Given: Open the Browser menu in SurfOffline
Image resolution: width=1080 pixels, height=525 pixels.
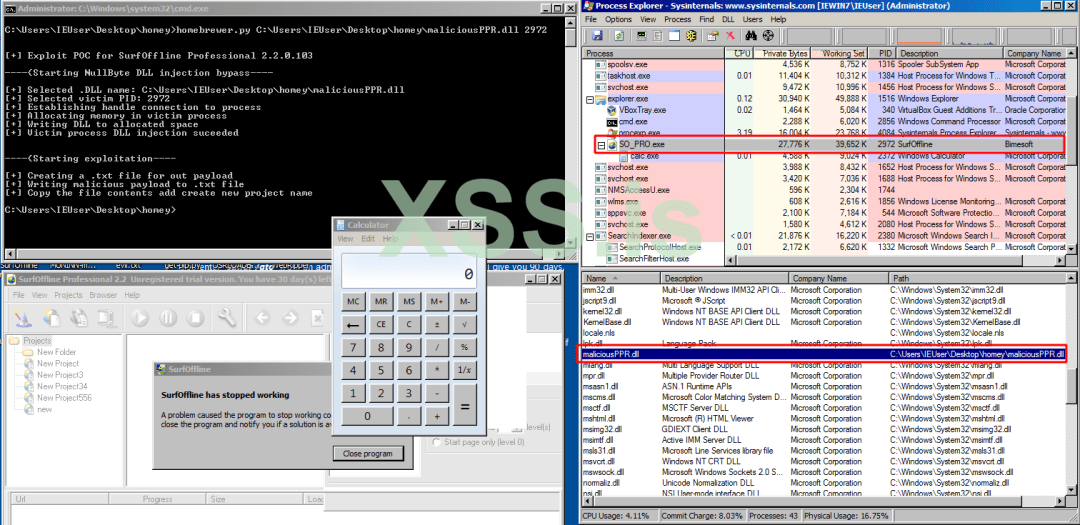Looking at the screenshot, I should pos(103,295).
